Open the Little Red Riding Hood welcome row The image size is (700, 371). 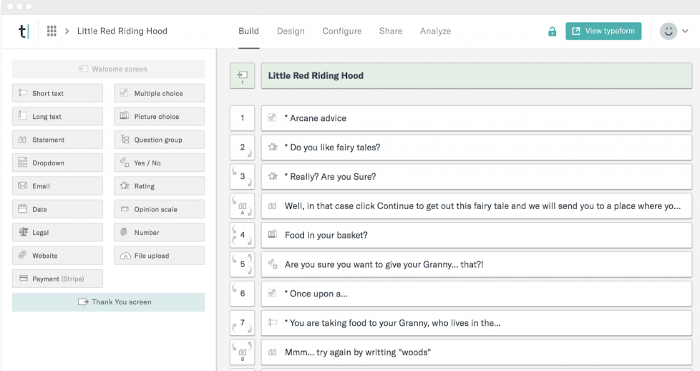(x=476, y=76)
